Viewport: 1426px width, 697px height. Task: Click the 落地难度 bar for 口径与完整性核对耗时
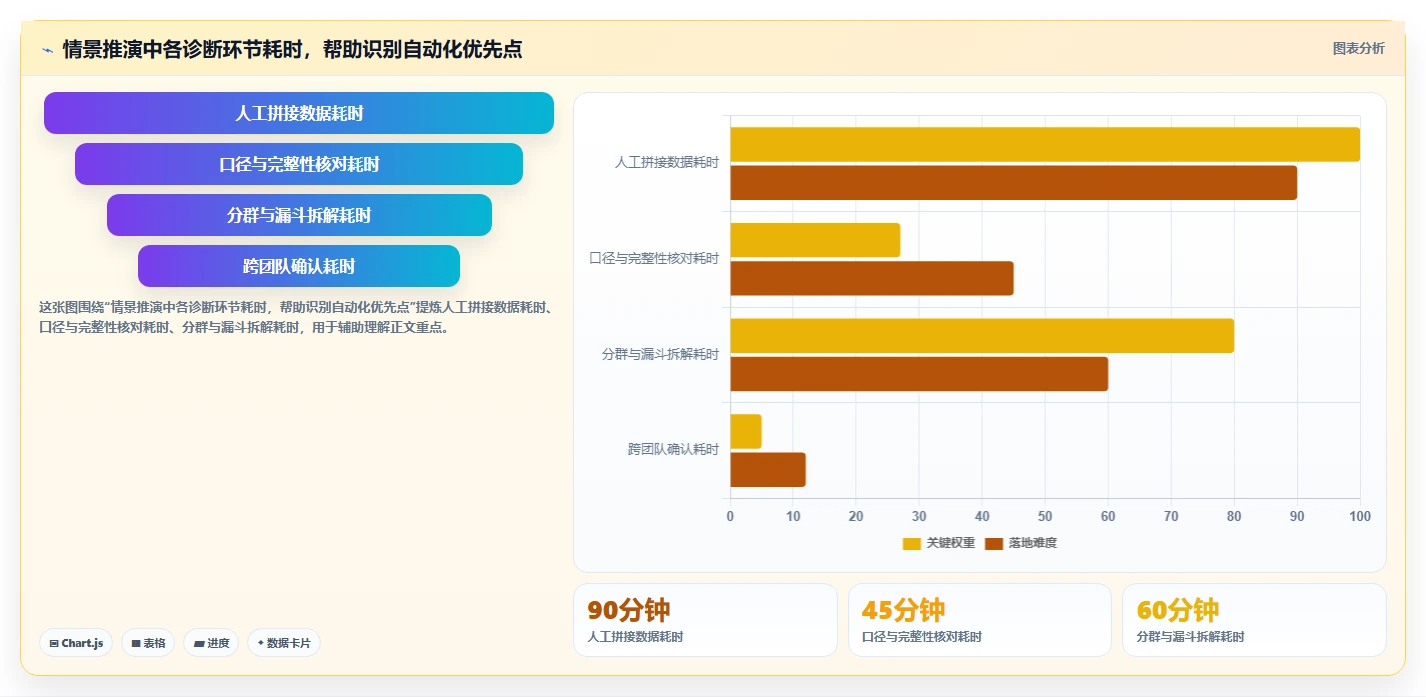(872, 278)
